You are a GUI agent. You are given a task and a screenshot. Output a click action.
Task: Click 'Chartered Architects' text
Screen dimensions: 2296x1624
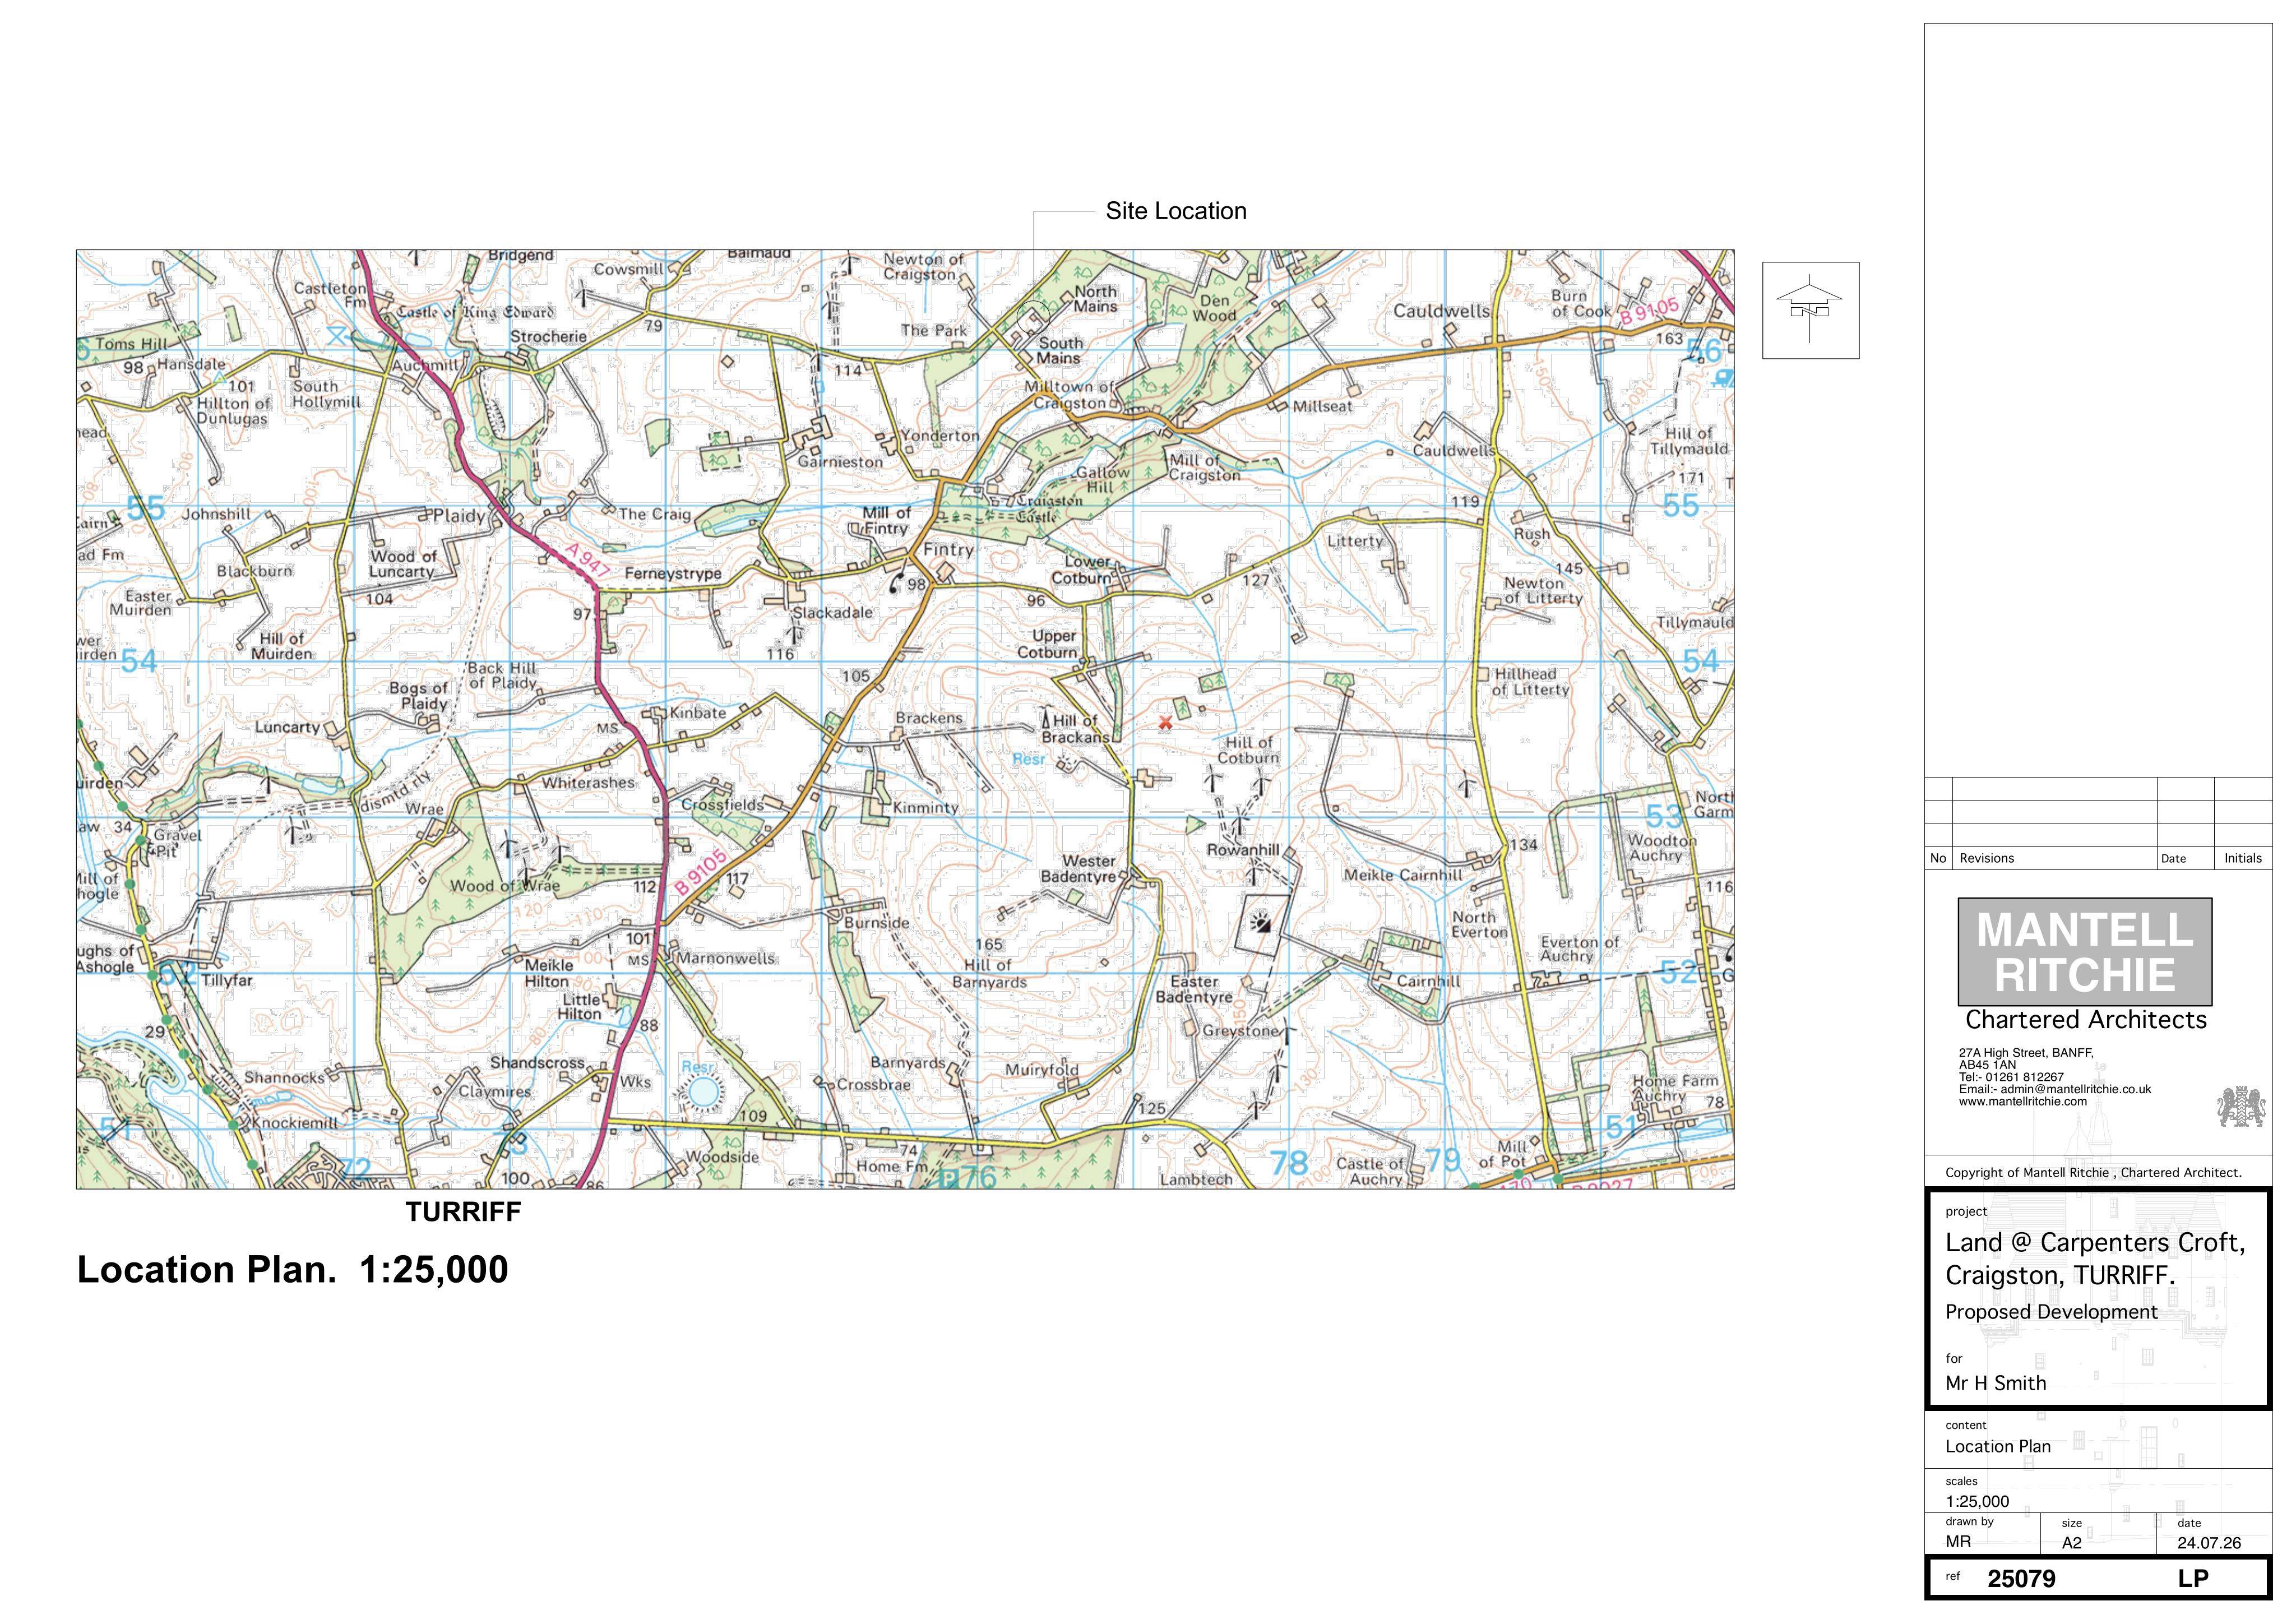point(2086,1019)
